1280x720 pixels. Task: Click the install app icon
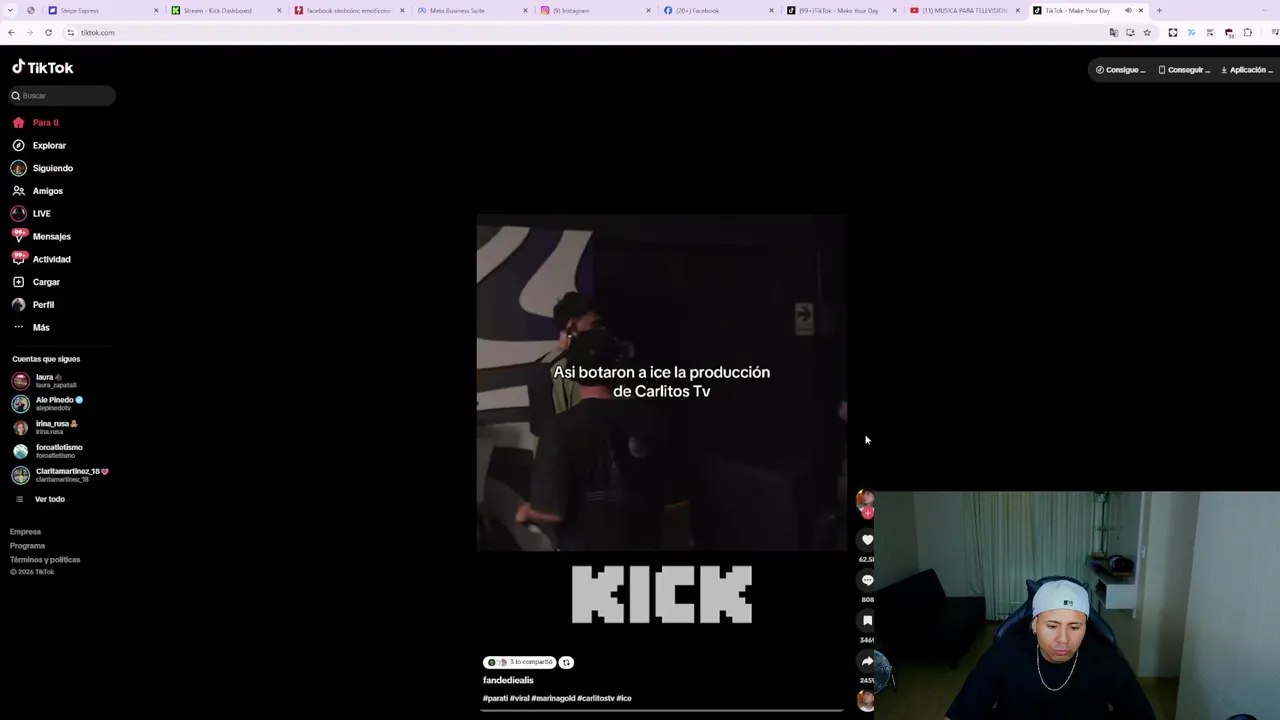click(1130, 32)
